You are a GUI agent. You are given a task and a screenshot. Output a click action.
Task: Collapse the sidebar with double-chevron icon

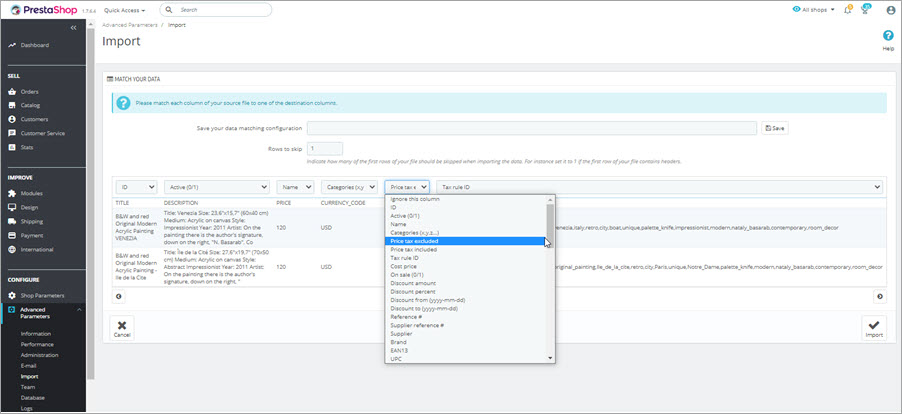click(74, 28)
